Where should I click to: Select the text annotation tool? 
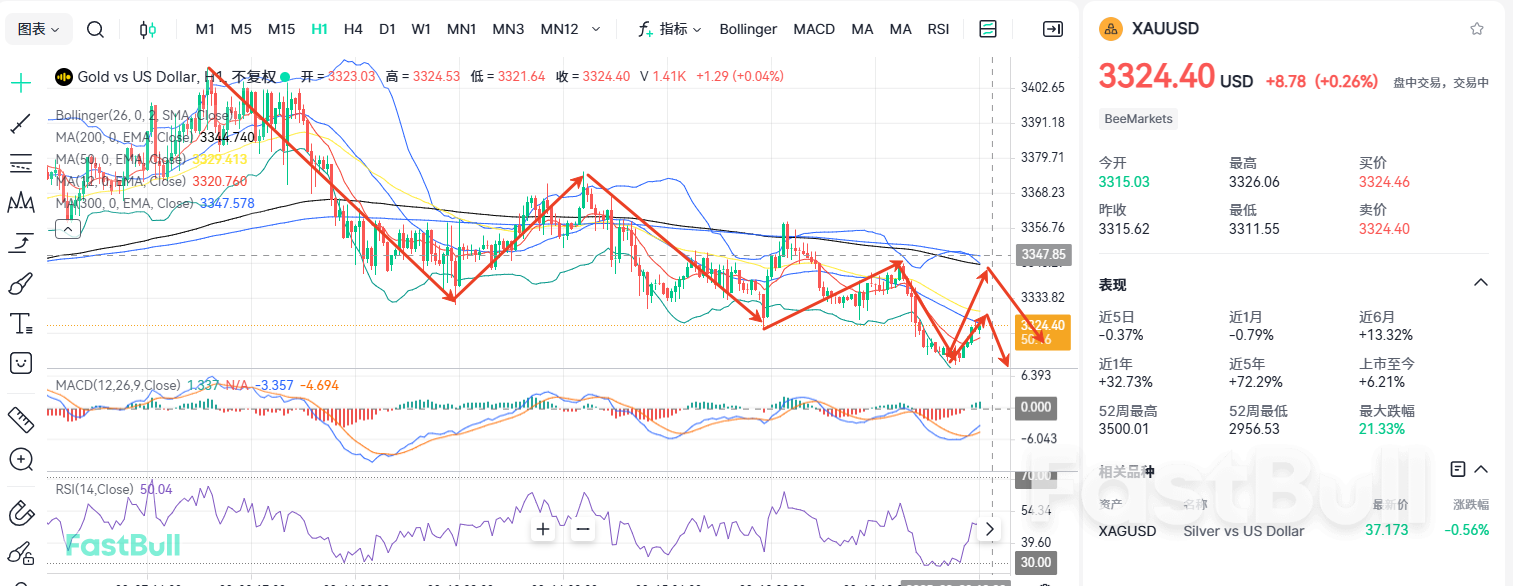21,324
